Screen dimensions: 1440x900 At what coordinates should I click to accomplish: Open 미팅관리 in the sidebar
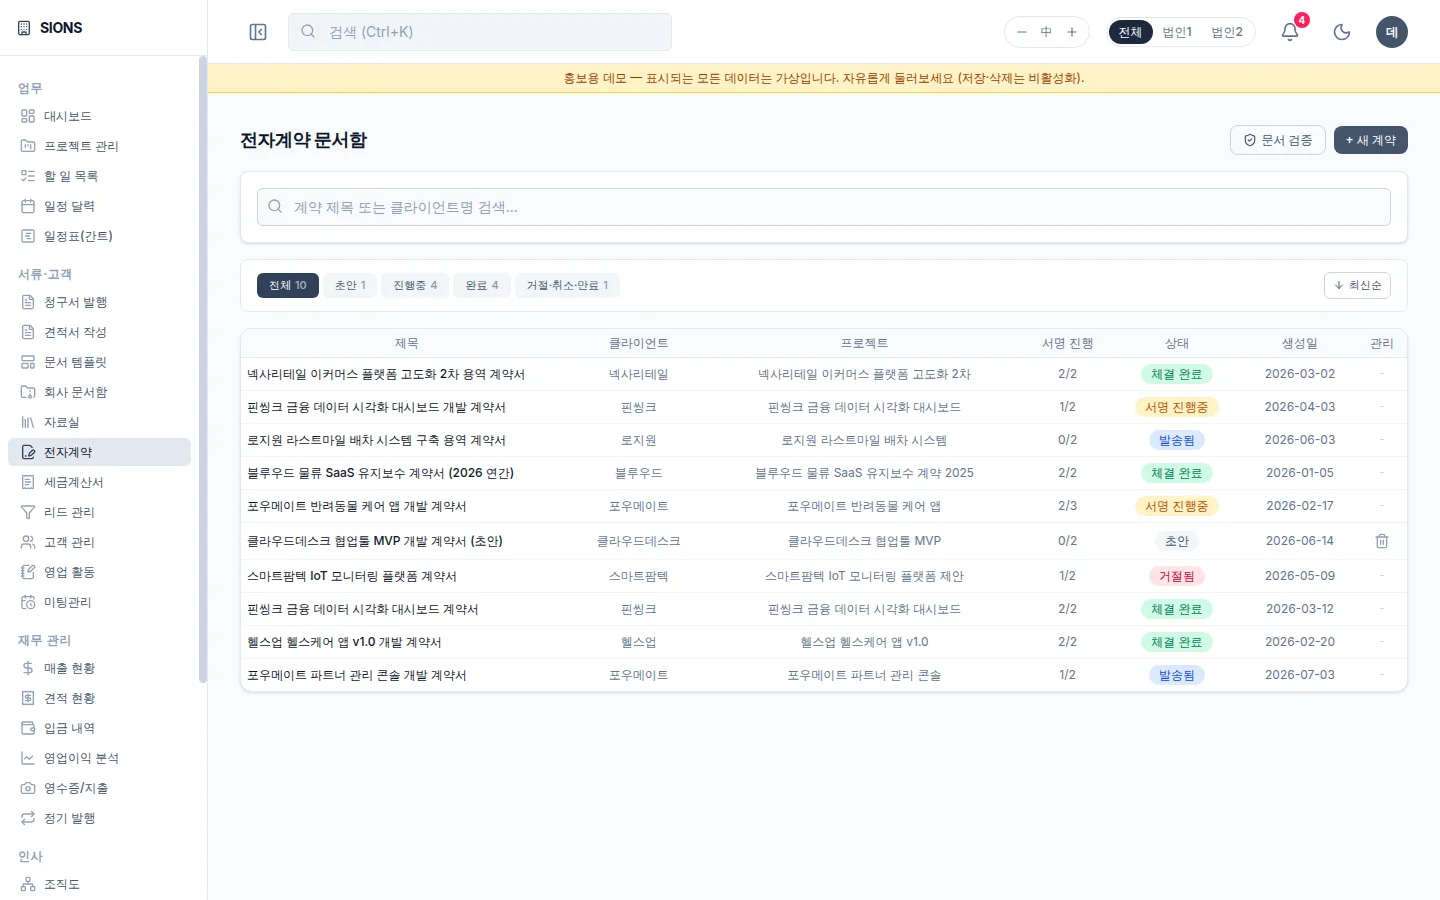[x=99, y=602]
